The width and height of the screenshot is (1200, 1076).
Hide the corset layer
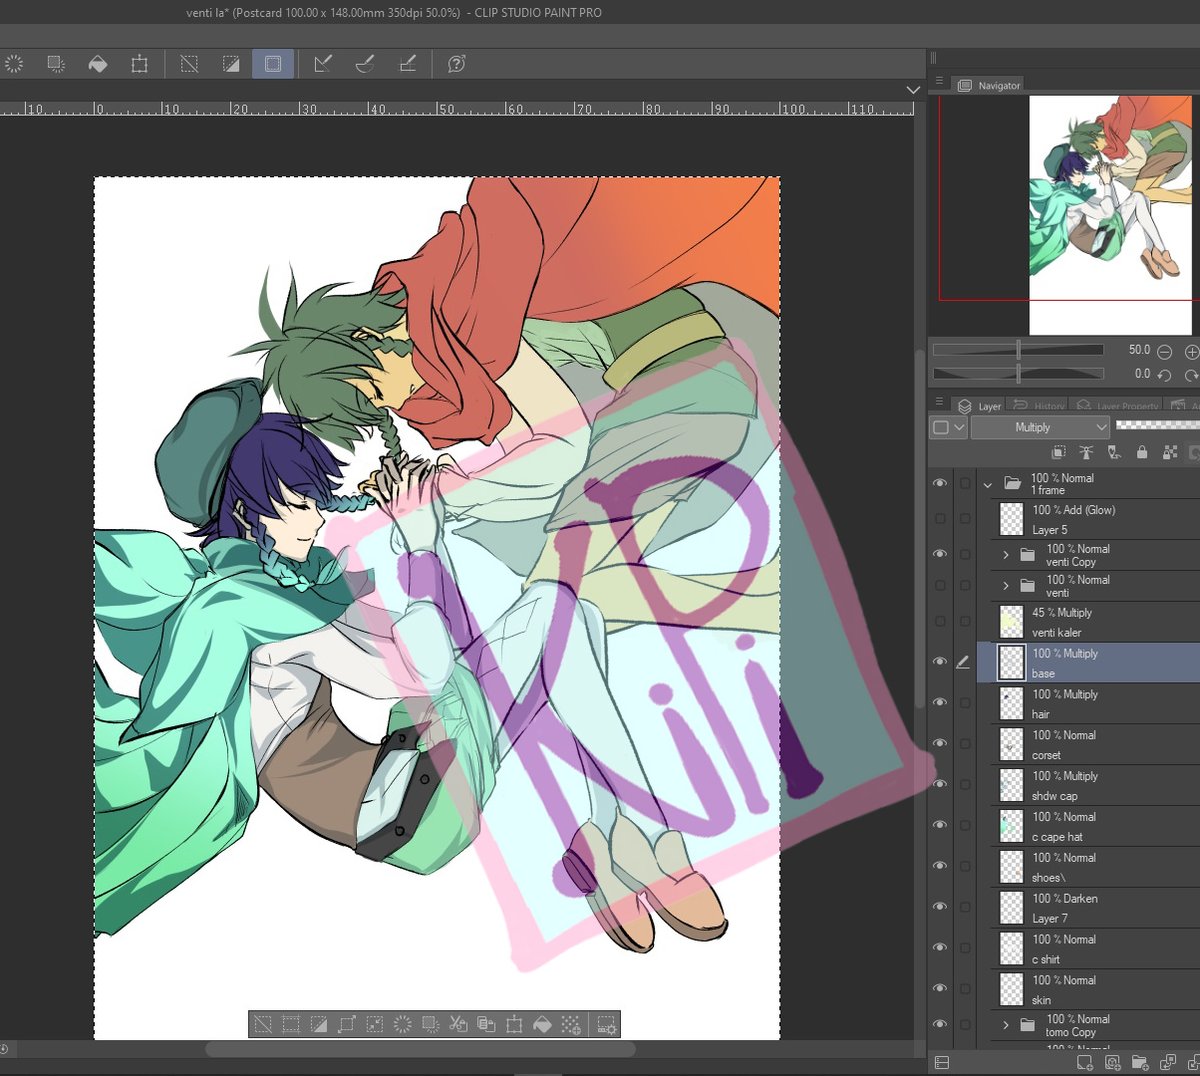click(940, 744)
